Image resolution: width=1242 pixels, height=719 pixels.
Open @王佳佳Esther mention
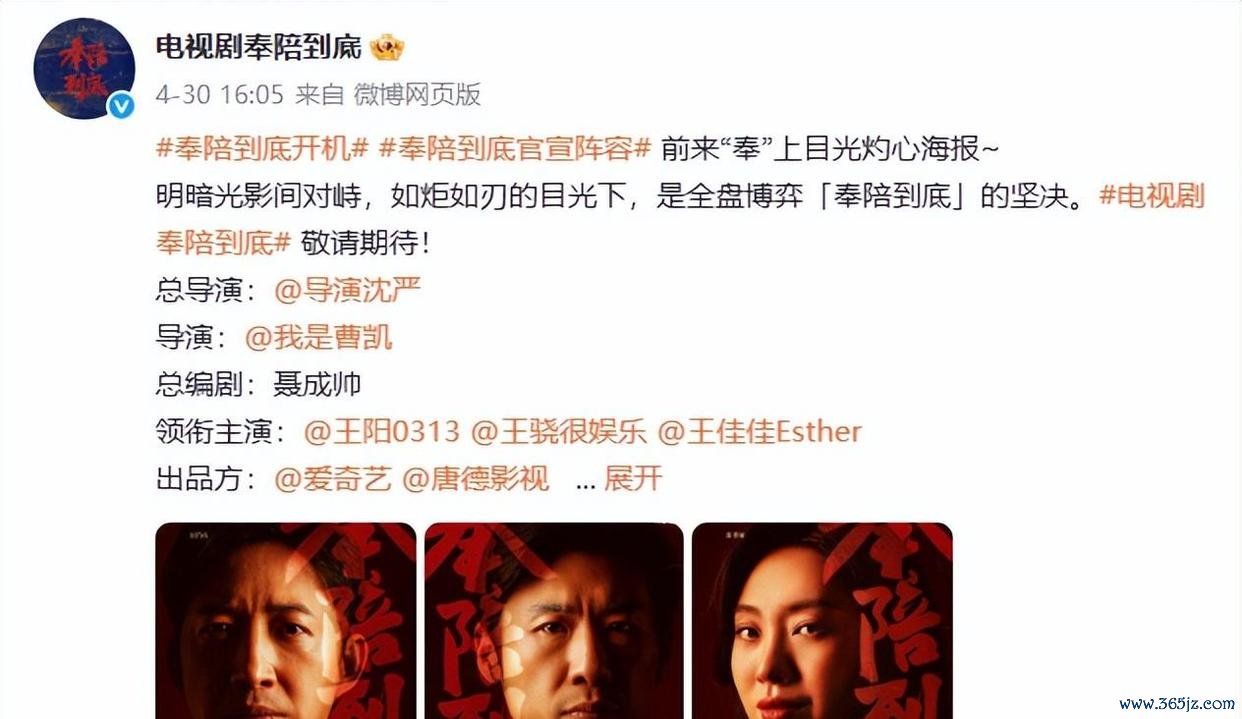760,432
